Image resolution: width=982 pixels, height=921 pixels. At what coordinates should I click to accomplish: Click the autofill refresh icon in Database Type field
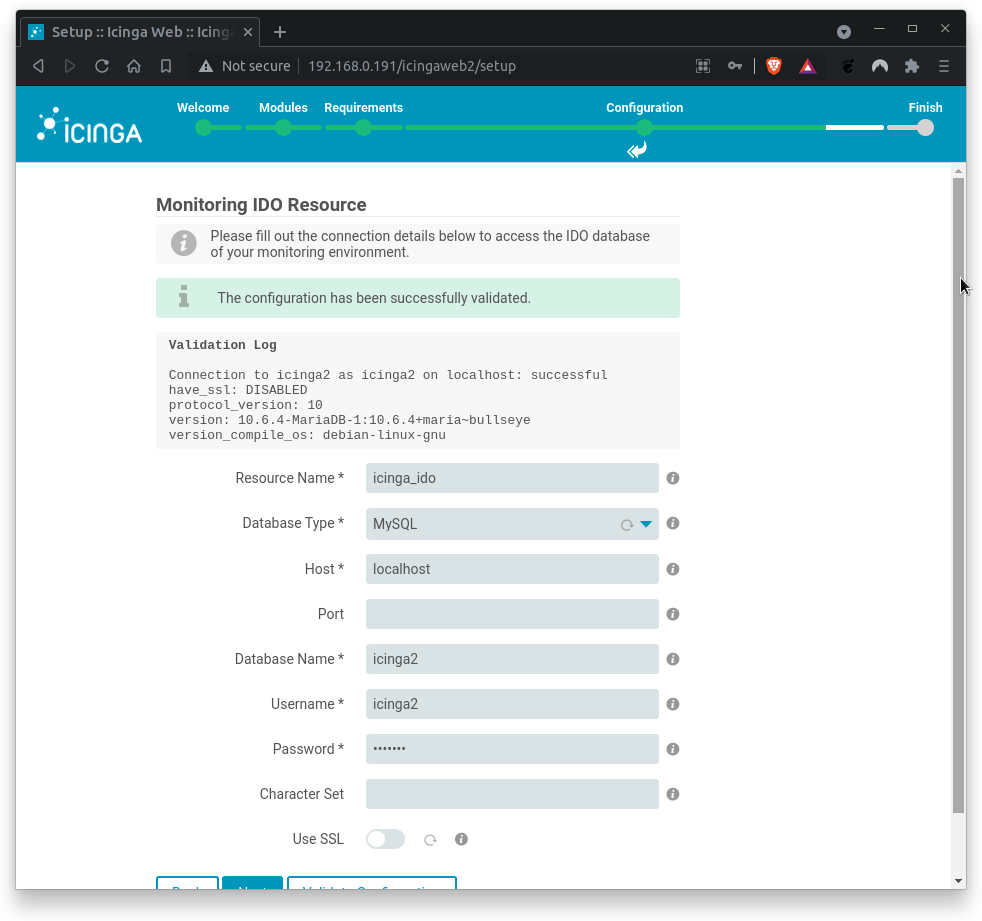click(x=628, y=523)
